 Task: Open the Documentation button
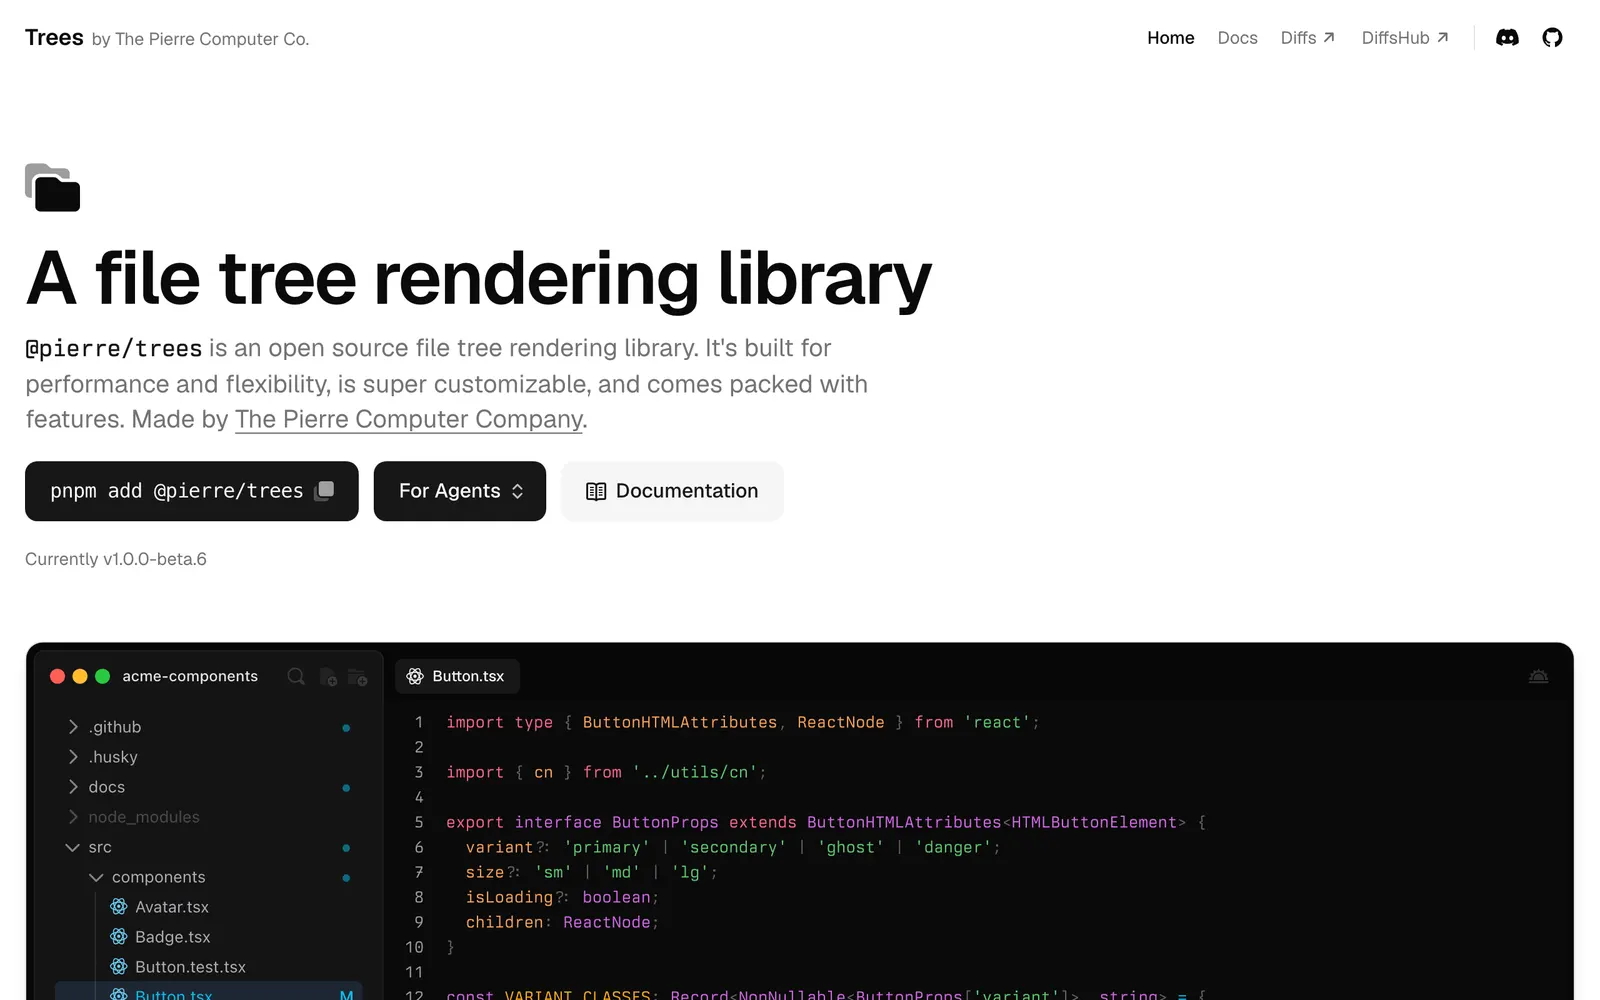click(x=672, y=491)
